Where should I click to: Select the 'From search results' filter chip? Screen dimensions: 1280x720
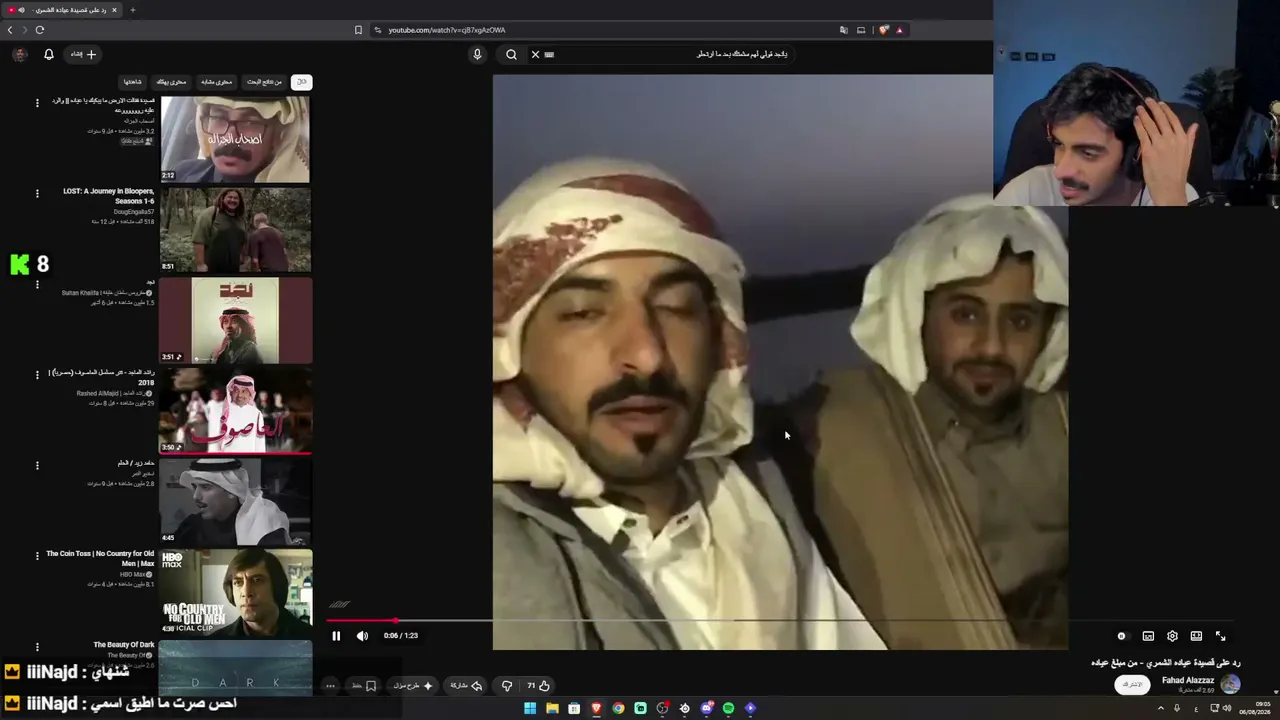pos(264,82)
